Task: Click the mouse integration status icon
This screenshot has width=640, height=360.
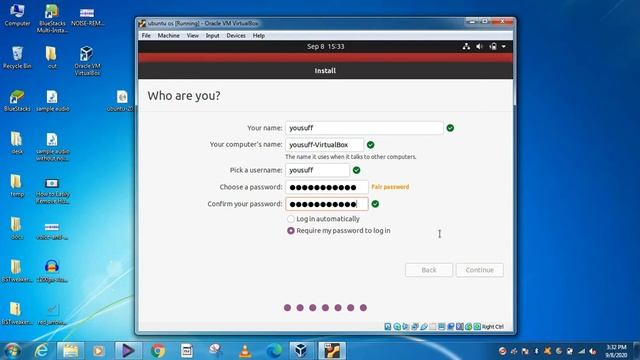Action: click(469, 327)
